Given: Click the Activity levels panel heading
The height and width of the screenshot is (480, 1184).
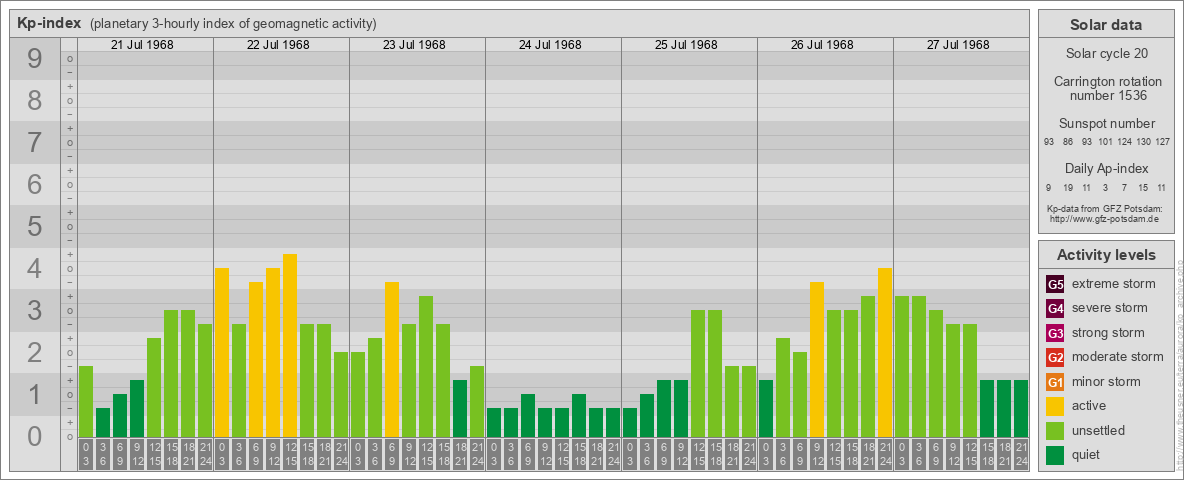Looking at the screenshot, I should [1105, 255].
